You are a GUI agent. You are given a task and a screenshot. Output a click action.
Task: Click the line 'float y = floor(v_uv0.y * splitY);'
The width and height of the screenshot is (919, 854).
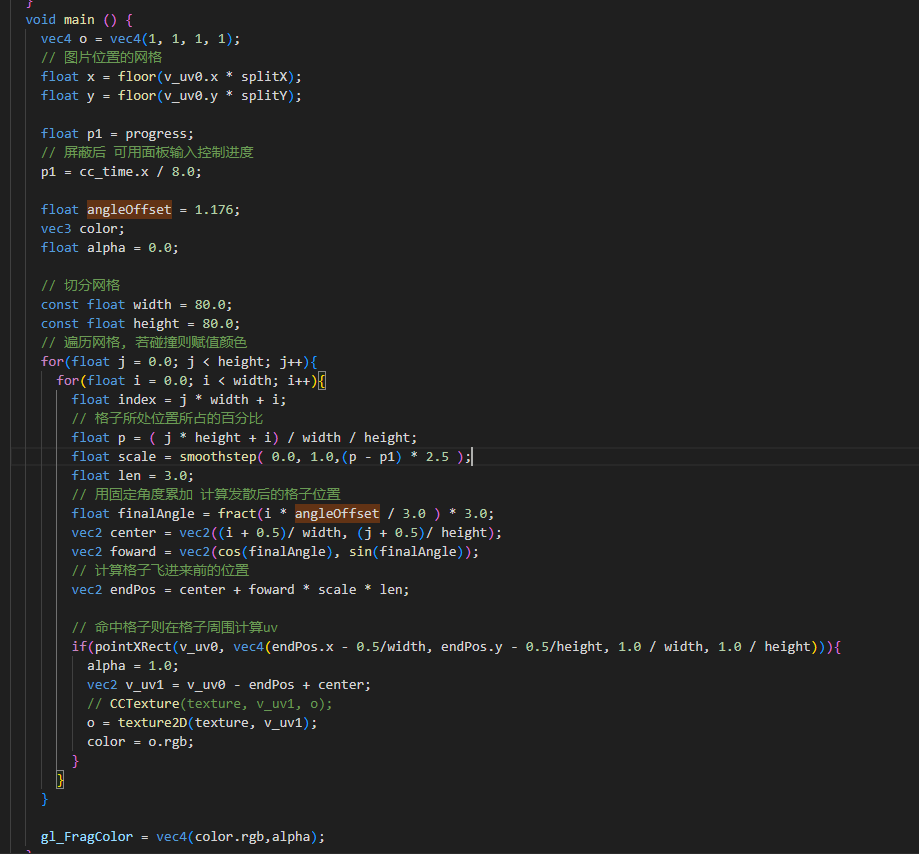pos(171,96)
